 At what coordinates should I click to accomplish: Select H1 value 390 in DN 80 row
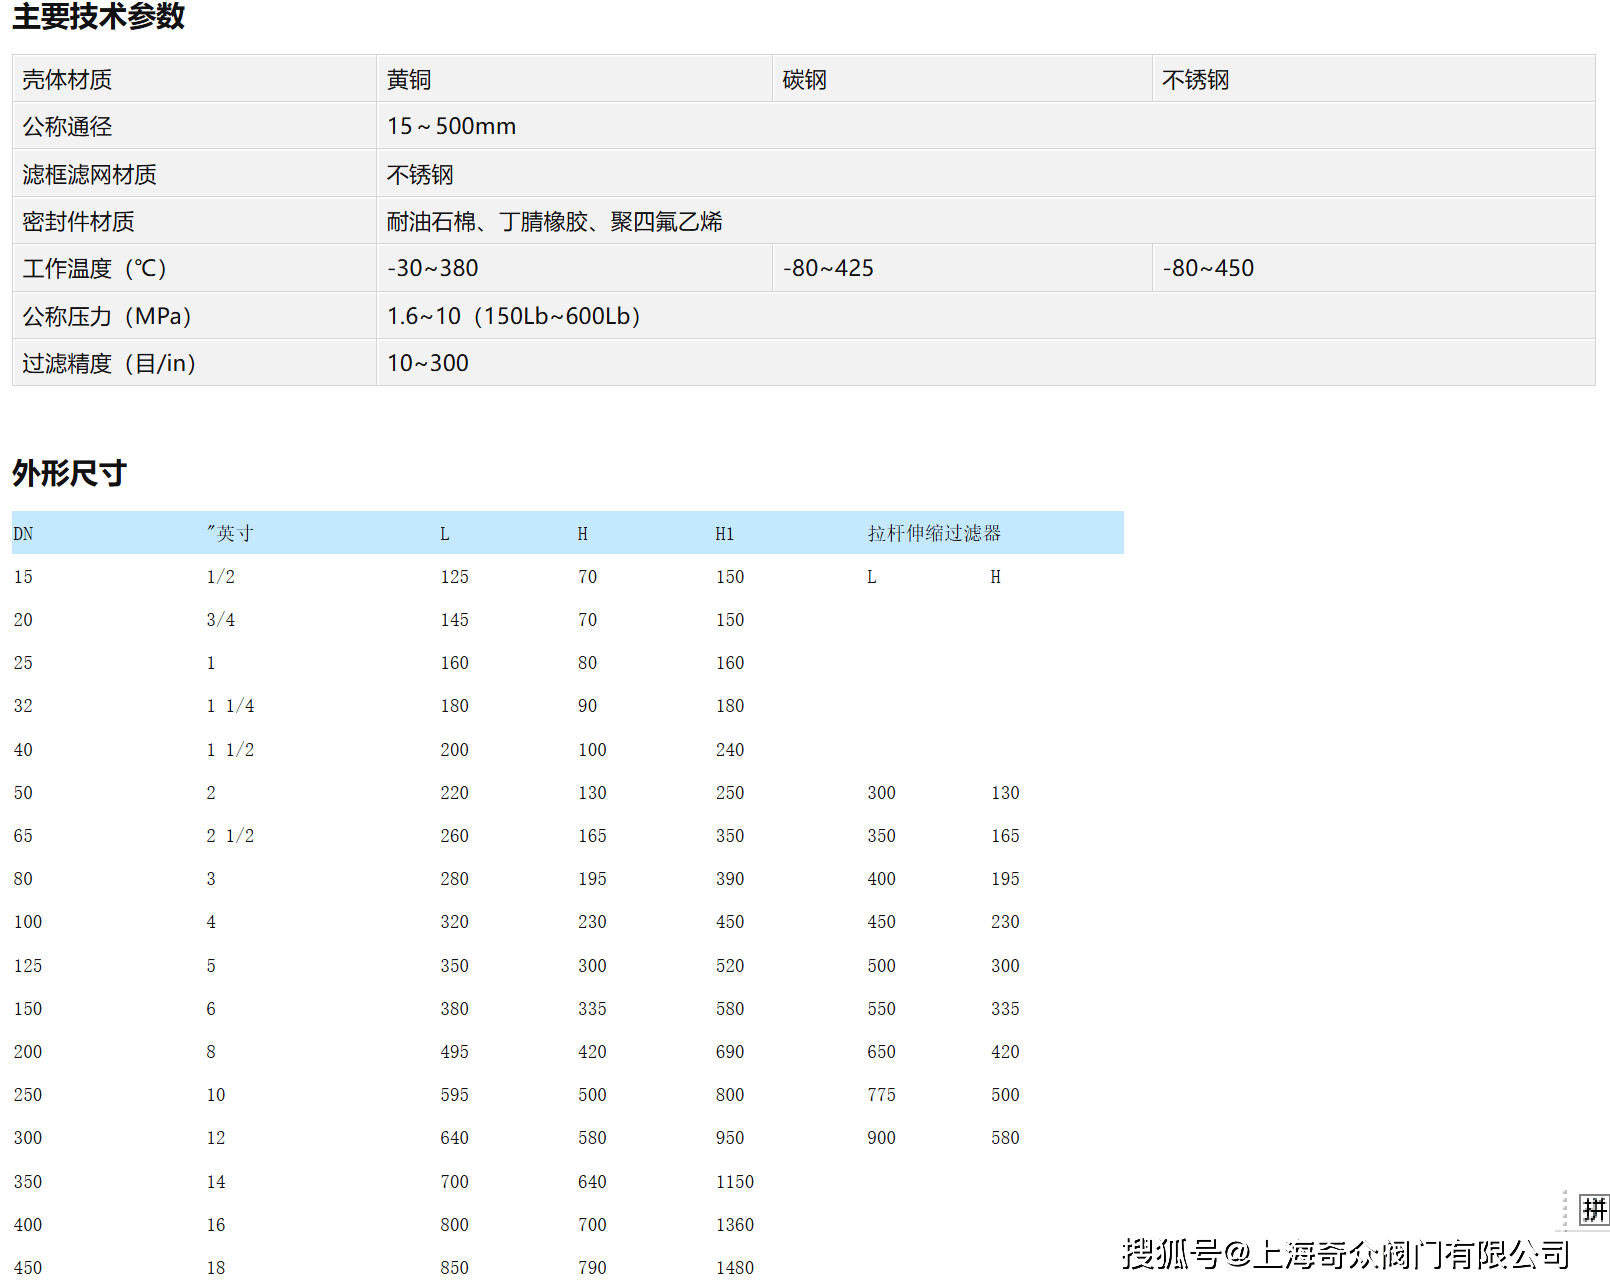click(x=730, y=879)
